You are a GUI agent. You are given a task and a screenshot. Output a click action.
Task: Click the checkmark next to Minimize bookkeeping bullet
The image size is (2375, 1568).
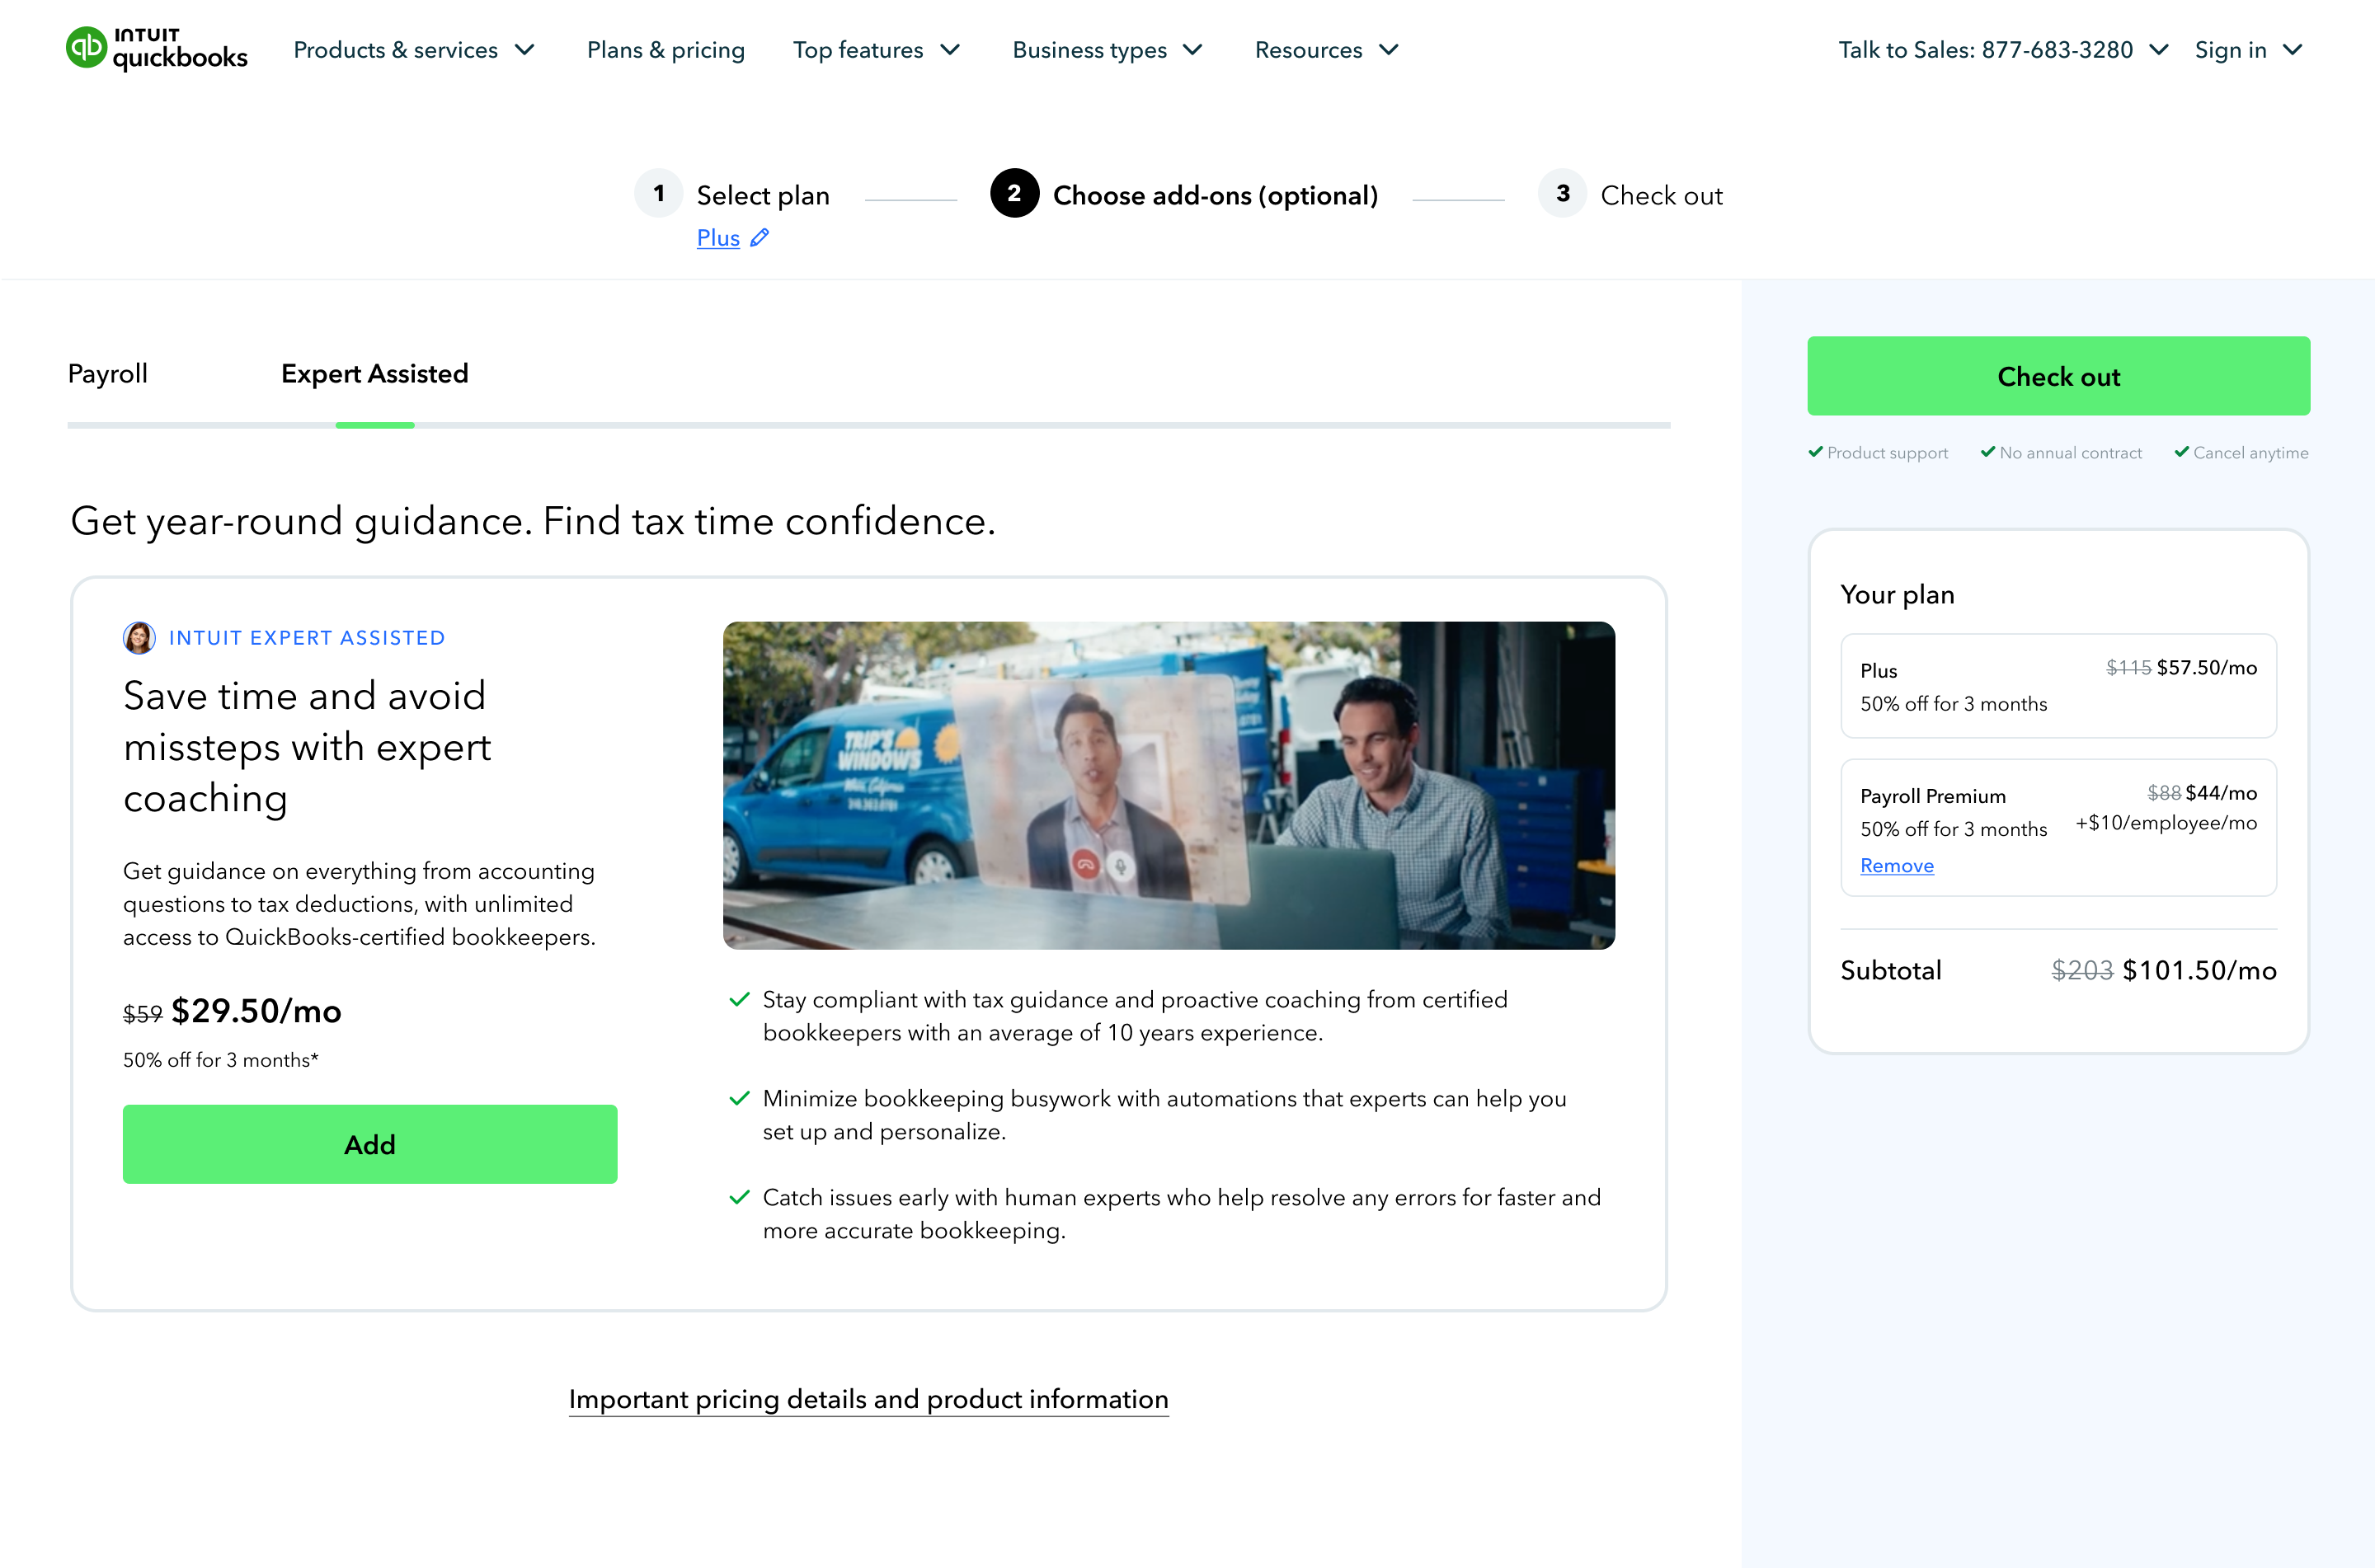740,1098
